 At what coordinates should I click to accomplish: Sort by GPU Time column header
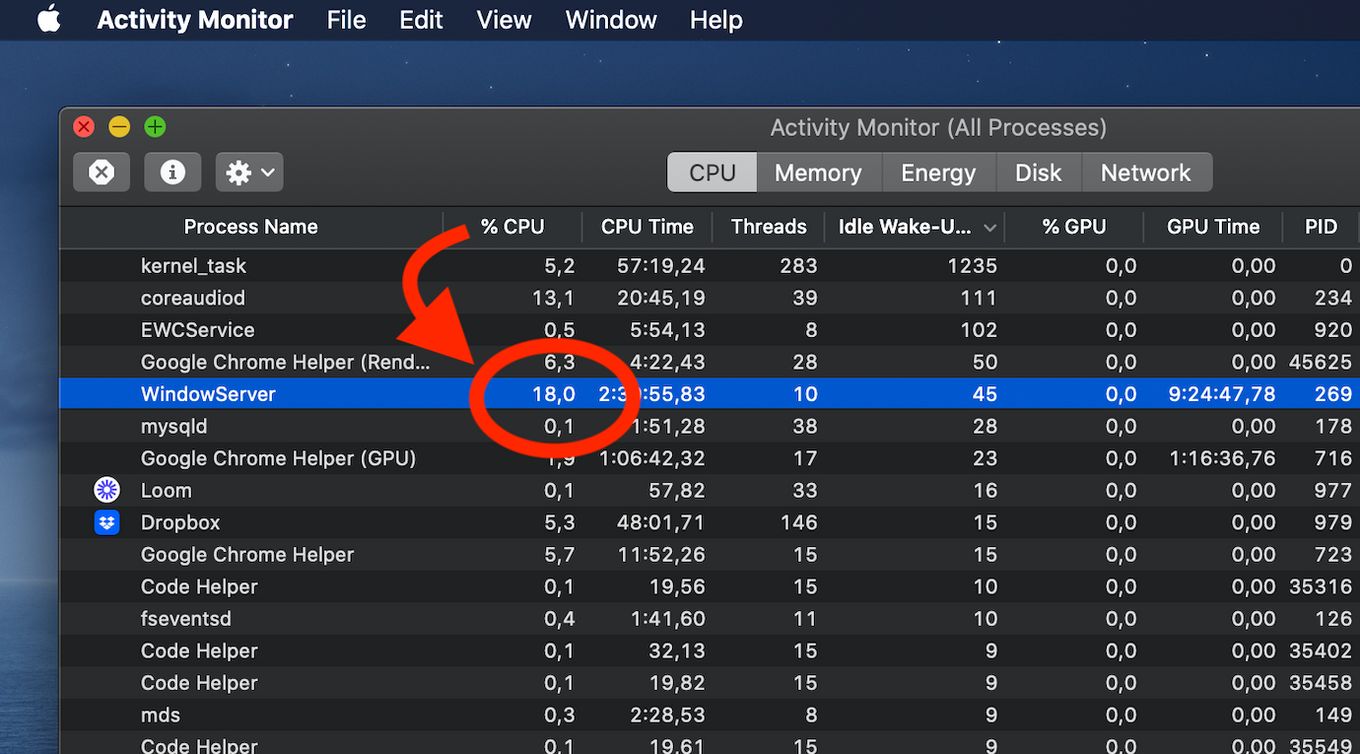(x=1213, y=227)
